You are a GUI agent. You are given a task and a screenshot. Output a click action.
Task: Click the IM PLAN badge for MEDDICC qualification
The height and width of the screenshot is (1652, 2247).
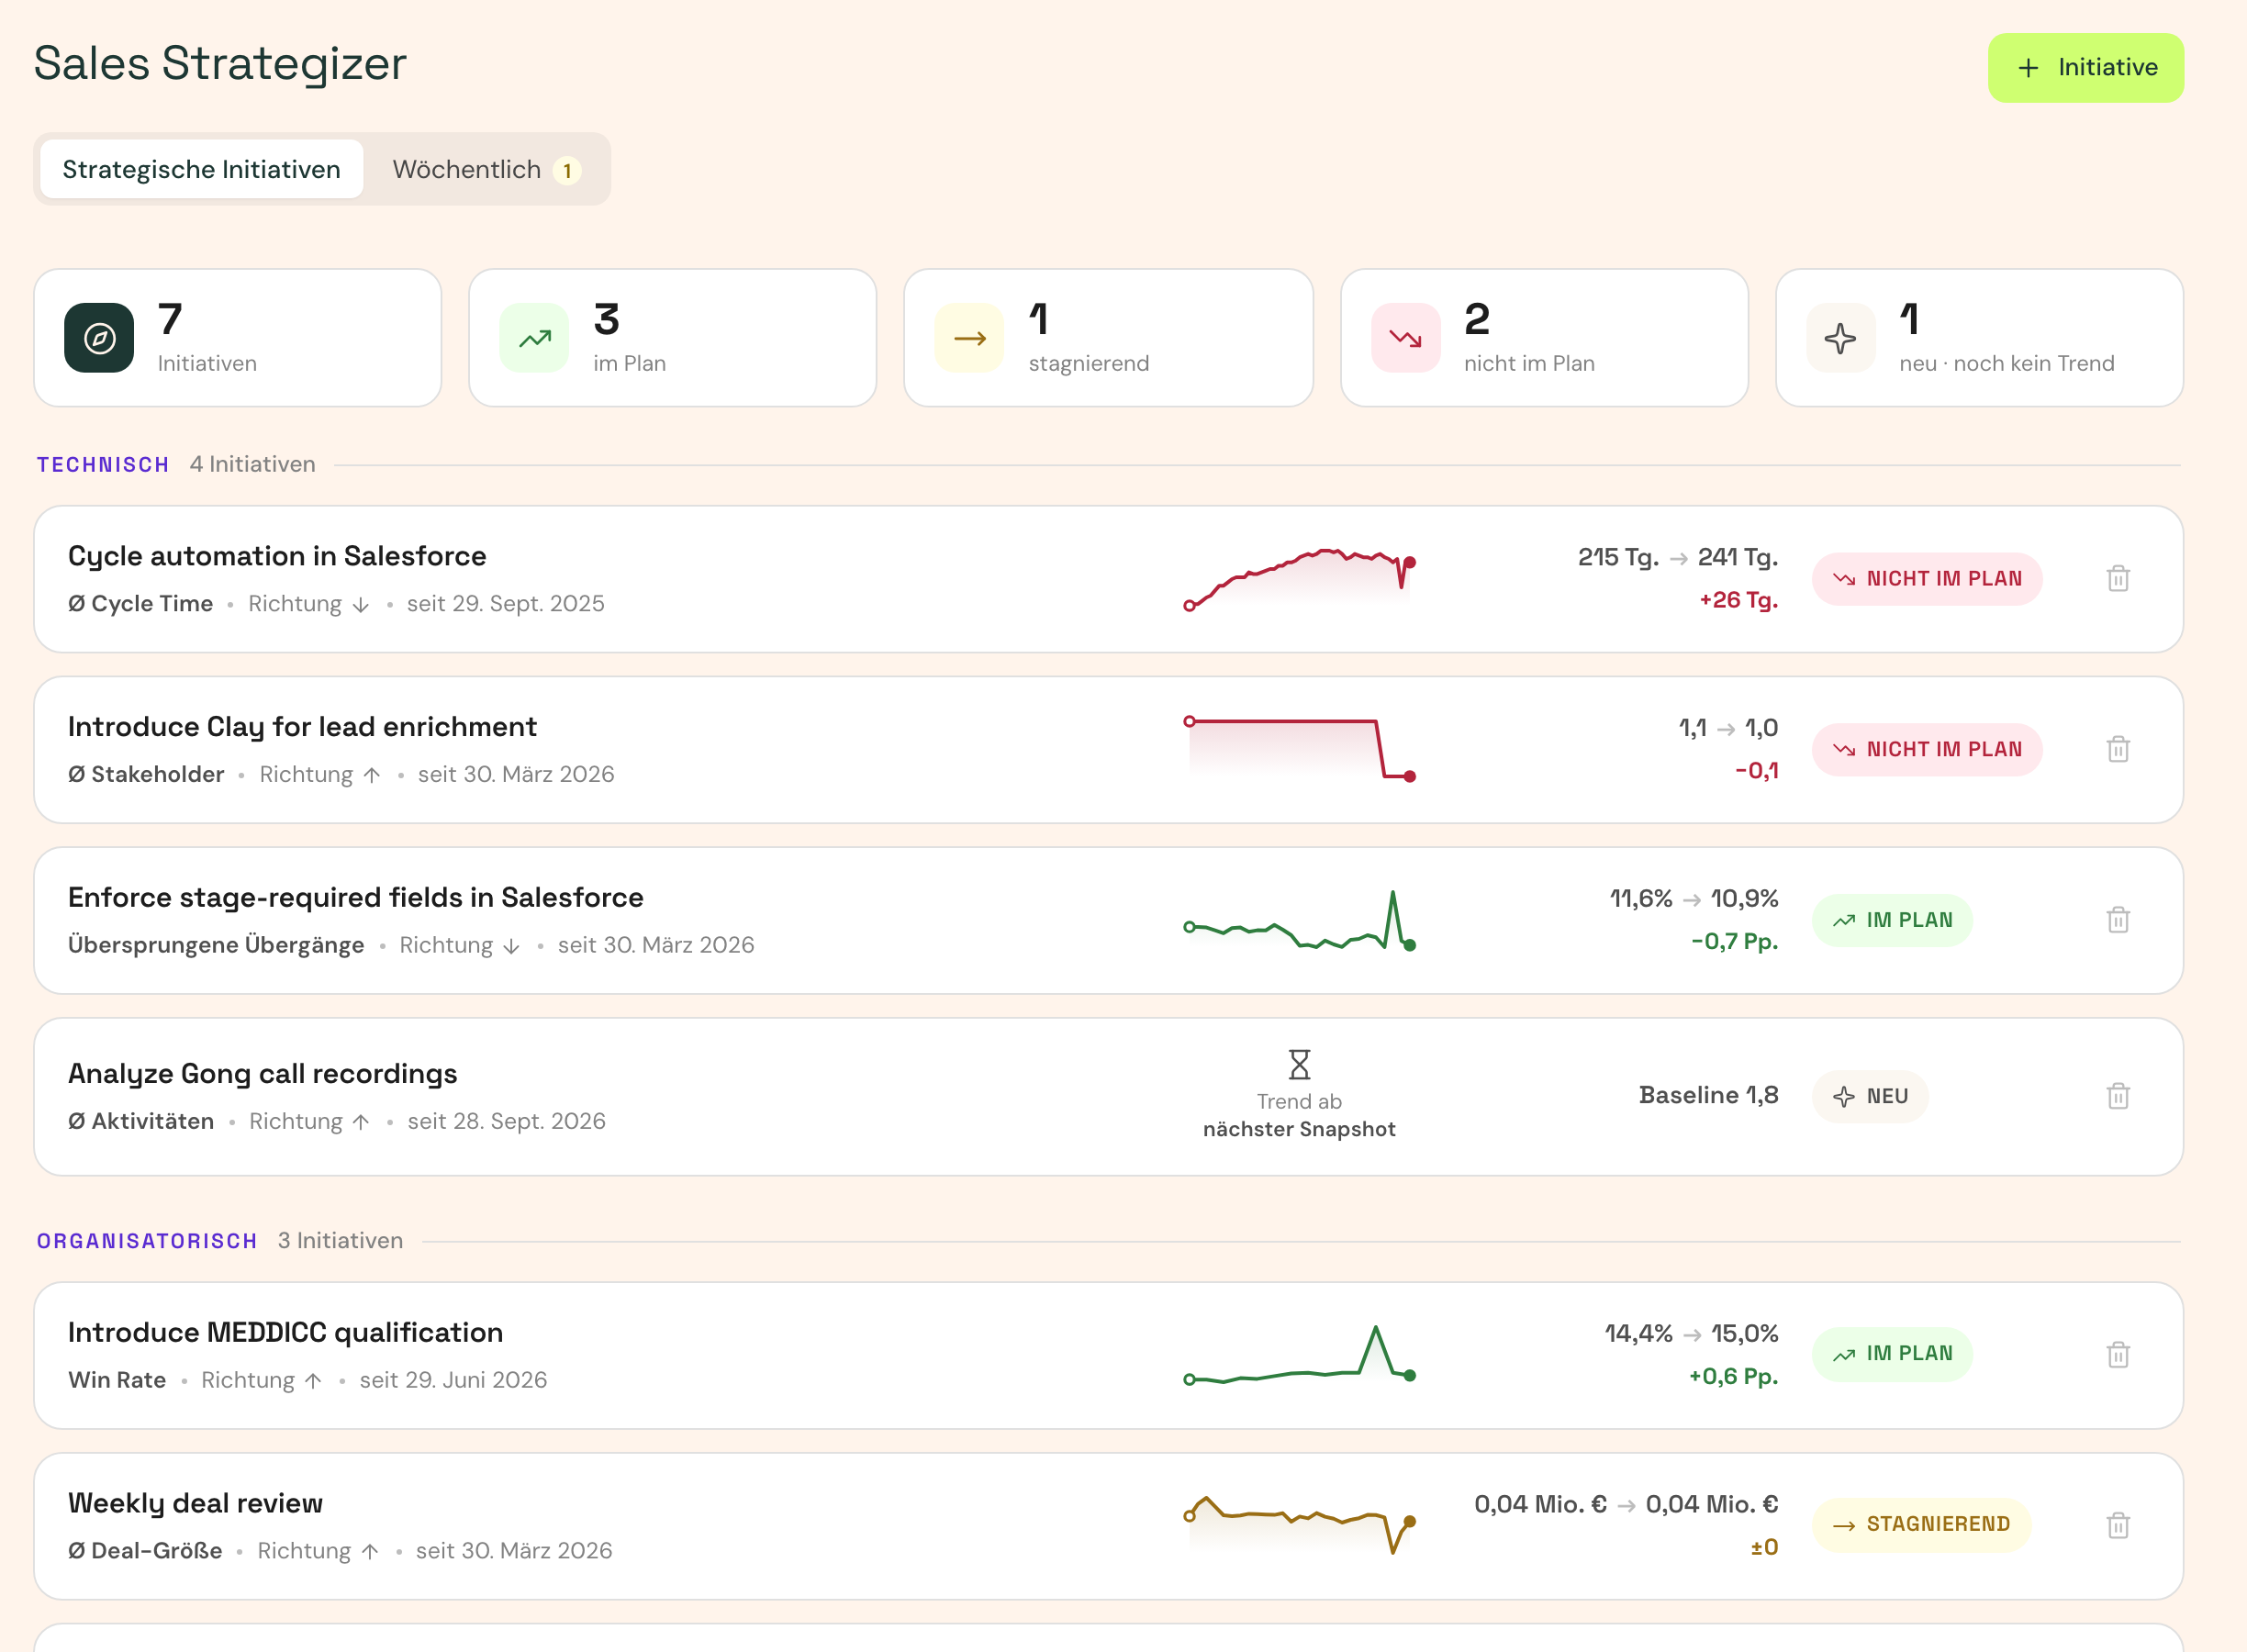click(1892, 1354)
